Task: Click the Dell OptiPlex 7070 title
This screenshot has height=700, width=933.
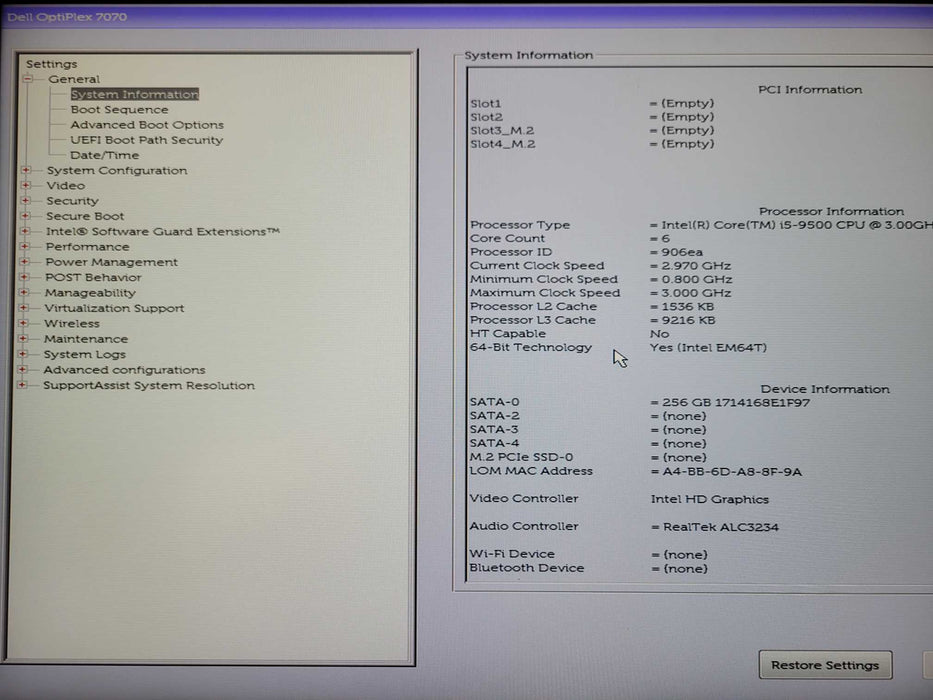Action: (x=67, y=17)
